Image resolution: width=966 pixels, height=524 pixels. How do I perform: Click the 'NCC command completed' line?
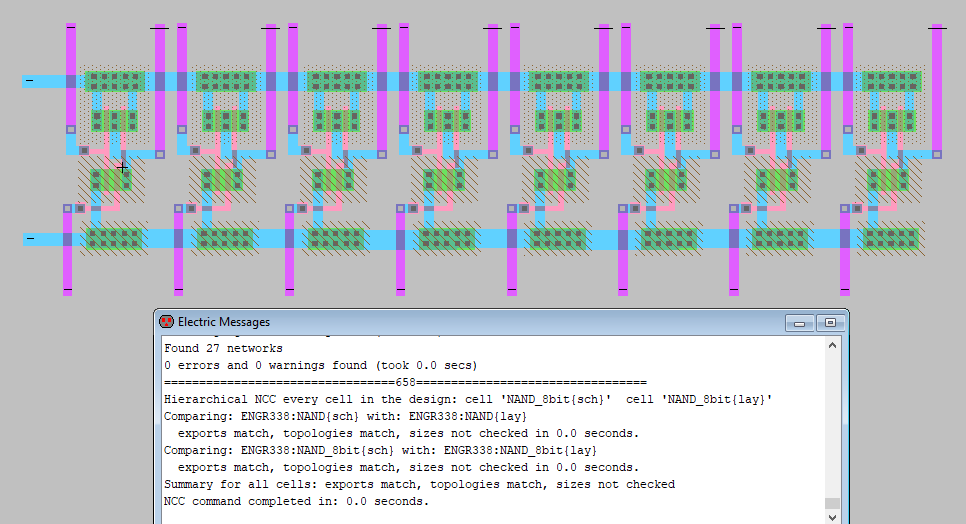pos(296,502)
